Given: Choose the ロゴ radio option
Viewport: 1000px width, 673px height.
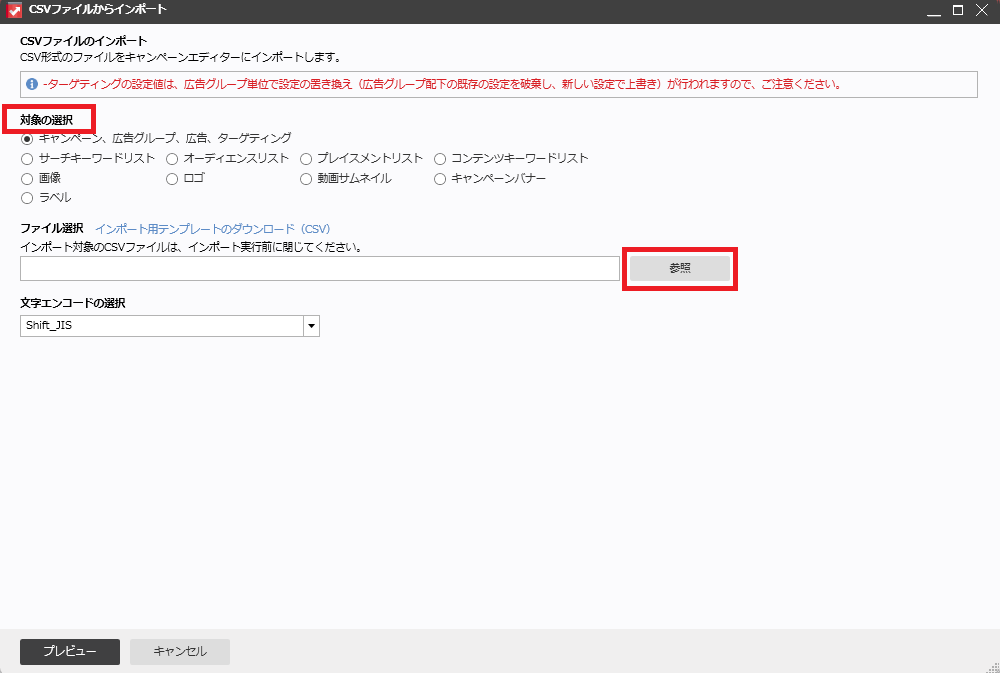Looking at the screenshot, I should [x=173, y=178].
